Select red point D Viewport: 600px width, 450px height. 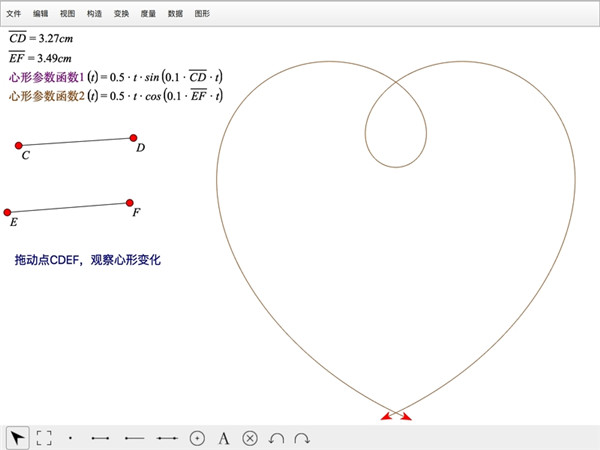133,138
